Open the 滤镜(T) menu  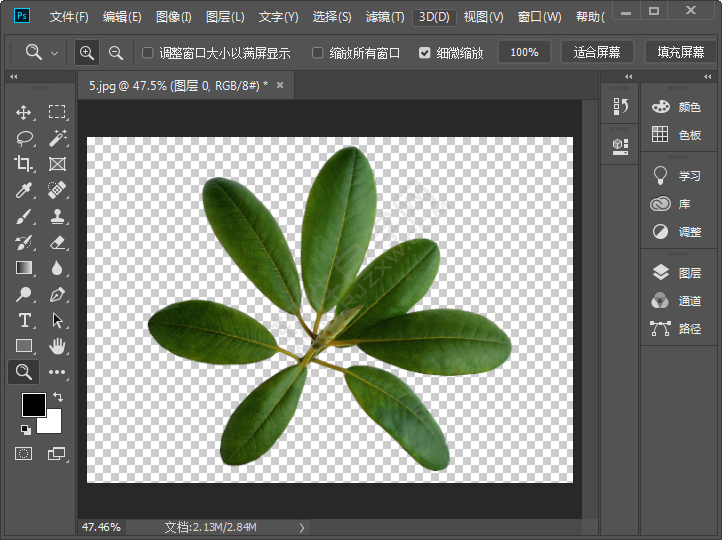click(385, 17)
